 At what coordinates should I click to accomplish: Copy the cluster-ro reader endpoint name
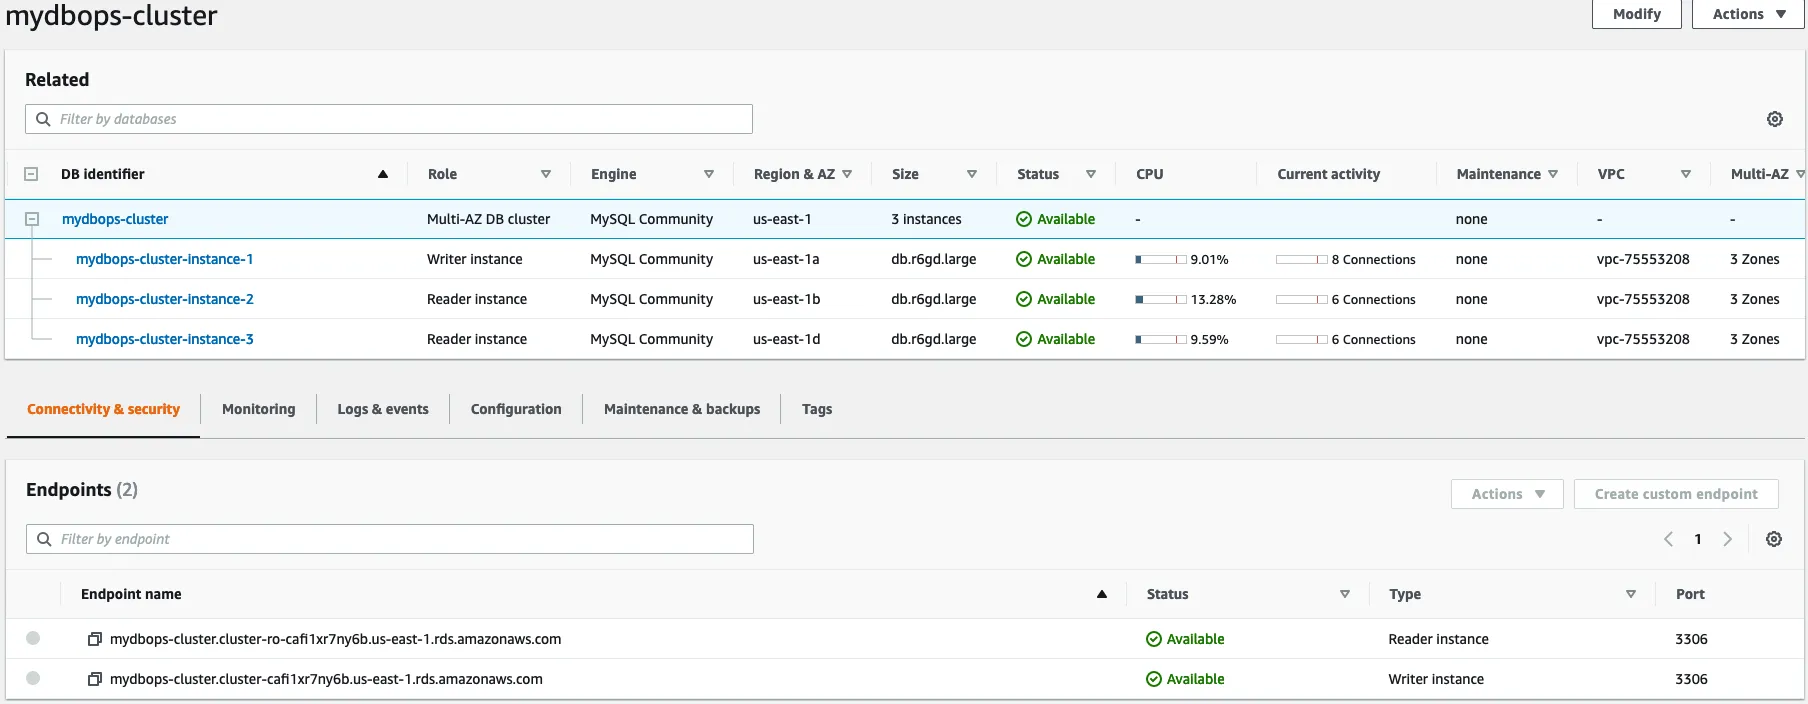pos(95,639)
